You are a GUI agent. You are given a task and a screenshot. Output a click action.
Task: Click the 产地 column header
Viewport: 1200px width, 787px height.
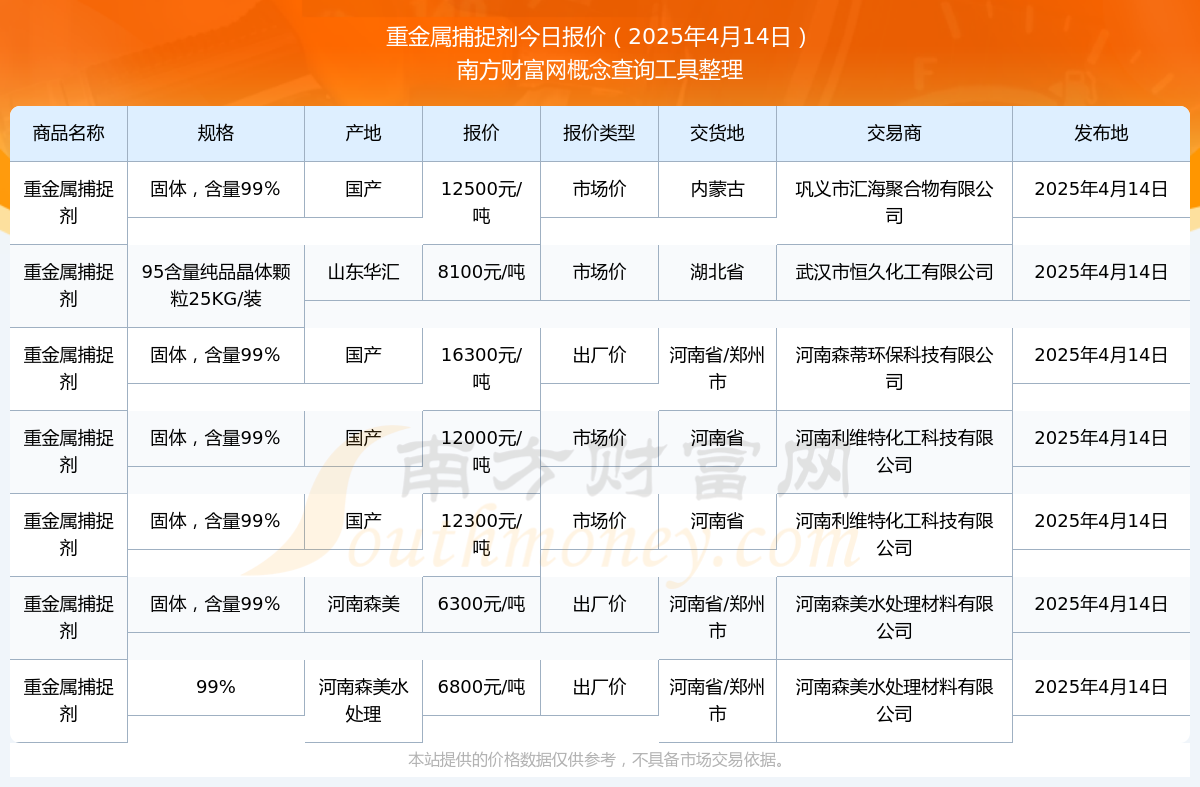click(x=363, y=133)
